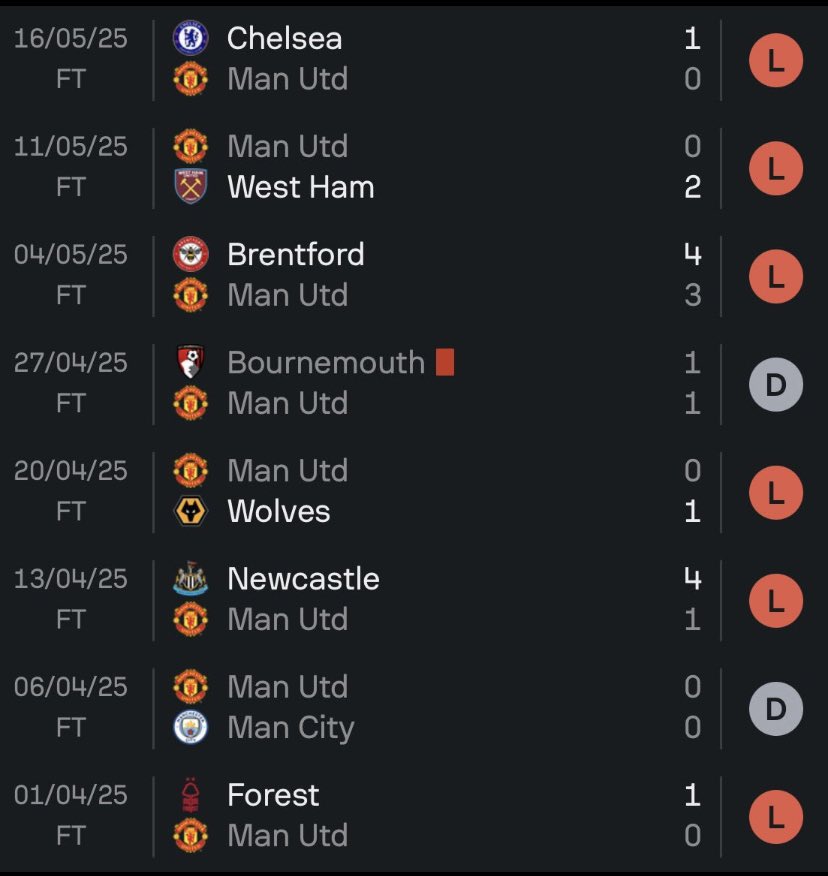Click the Brentford club crest
Image resolution: width=828 pixels, height=876 pixels.
191,254
